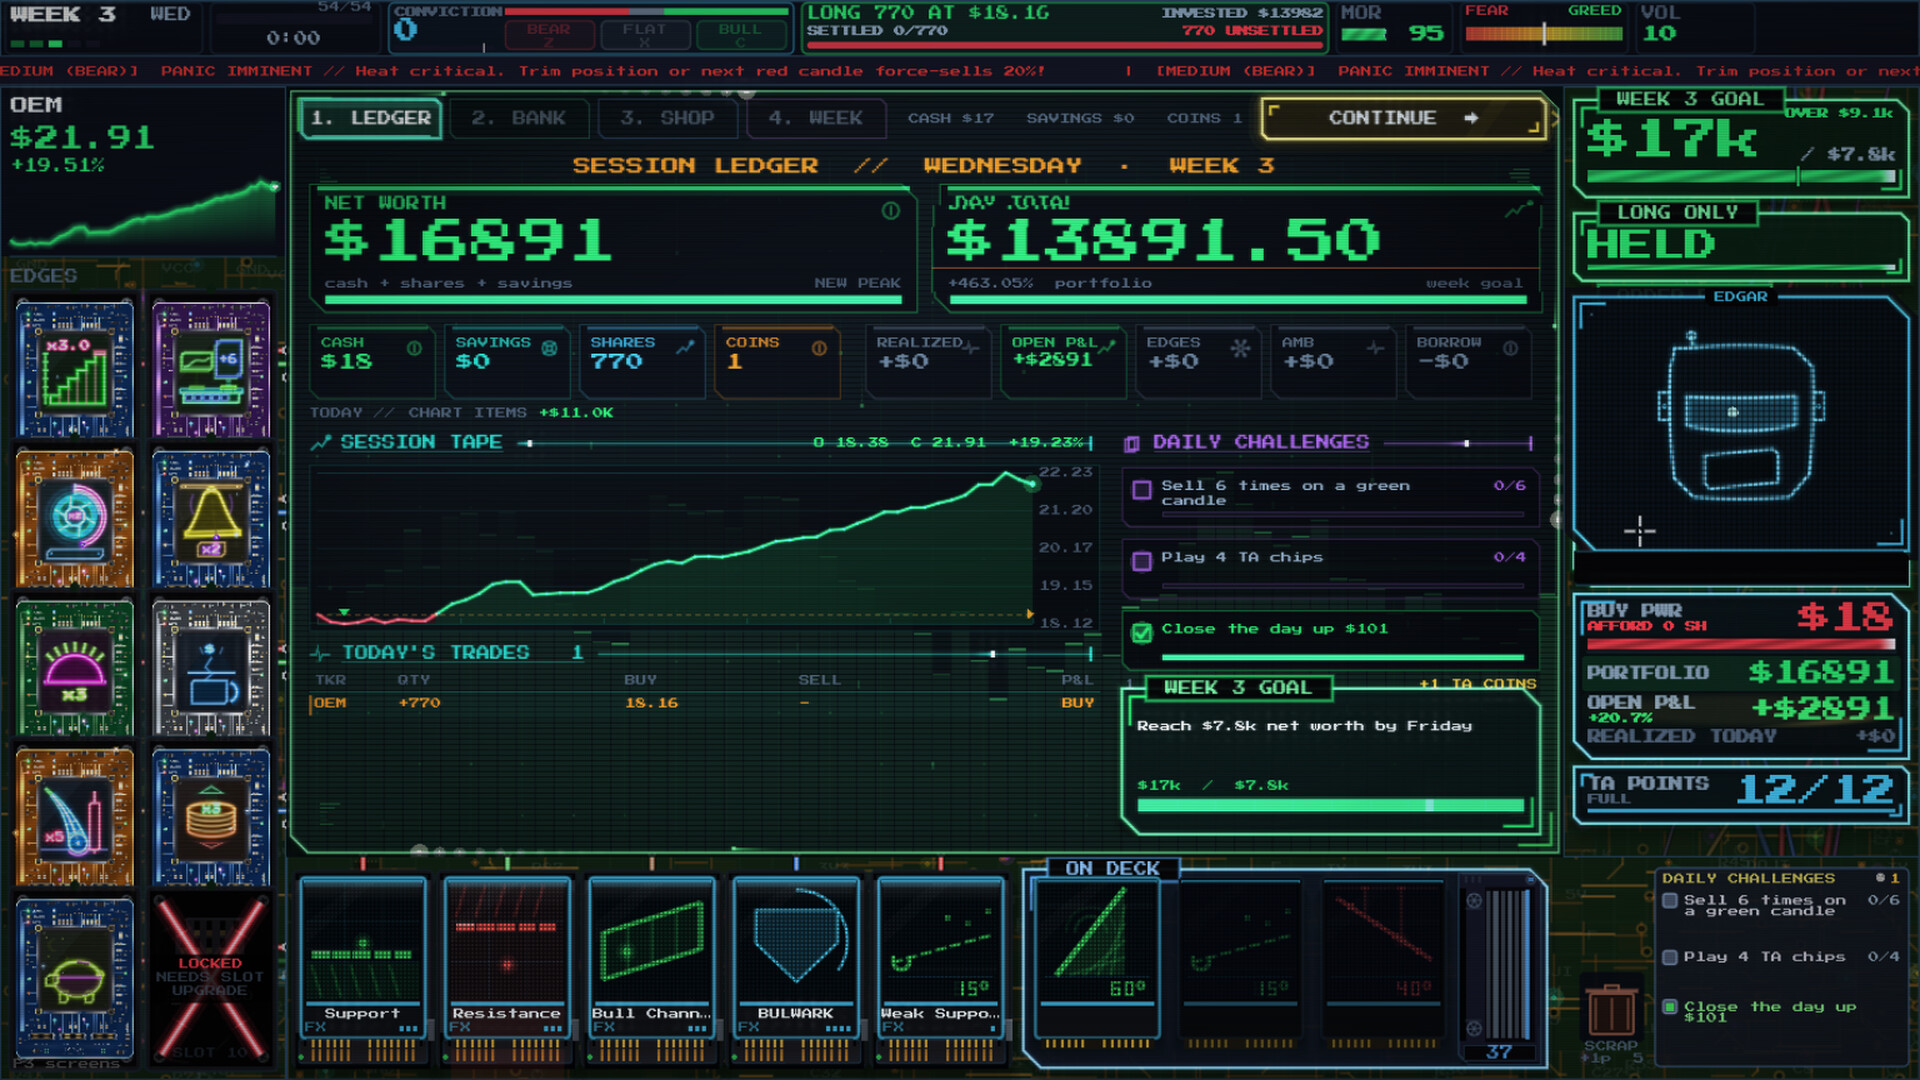The image size is (1920, 1080).
Task: Click the Today's Trades slider handle
Action: pos(992,654)
